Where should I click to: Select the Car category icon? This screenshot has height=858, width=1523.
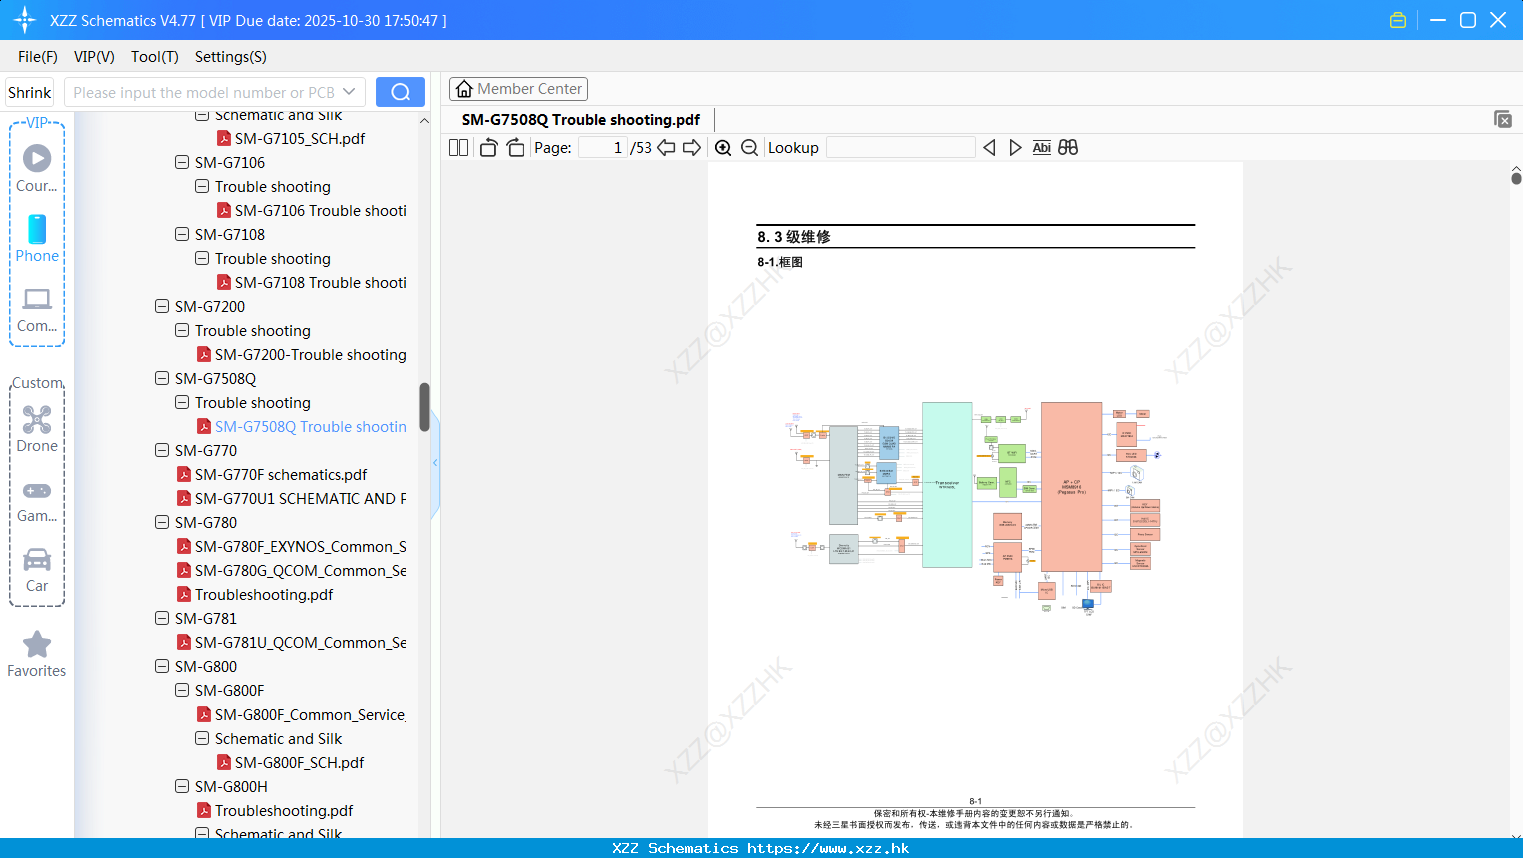click(37, 559)
